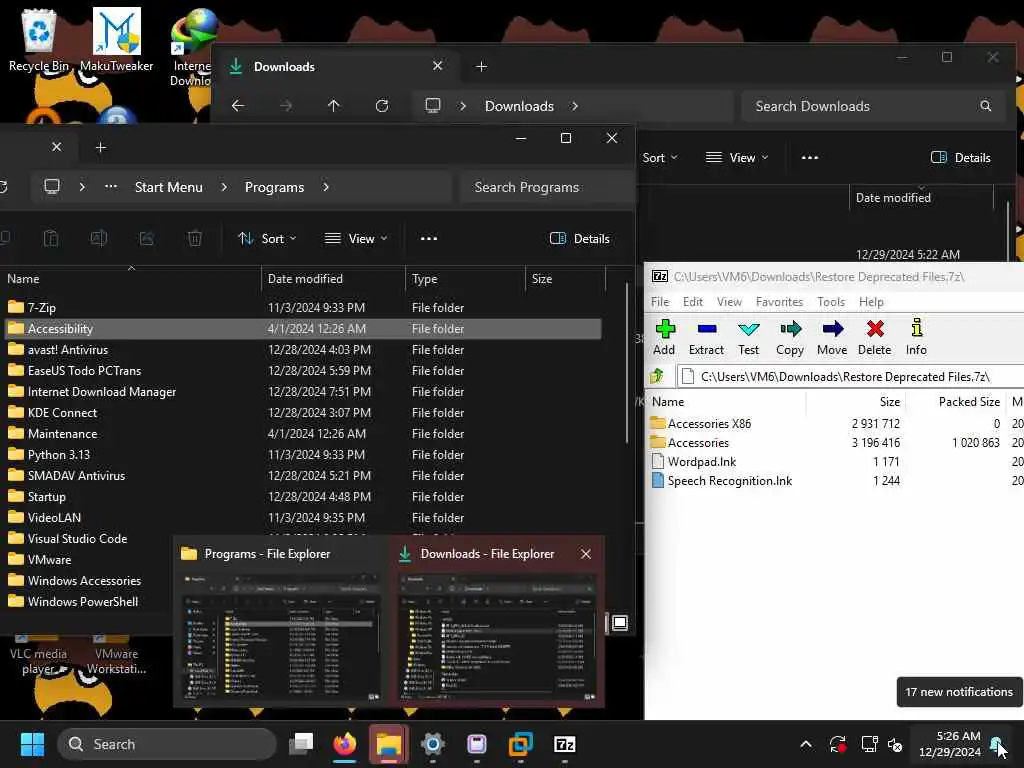Add a new tab in Downloads window

click(x=481, y=67)
